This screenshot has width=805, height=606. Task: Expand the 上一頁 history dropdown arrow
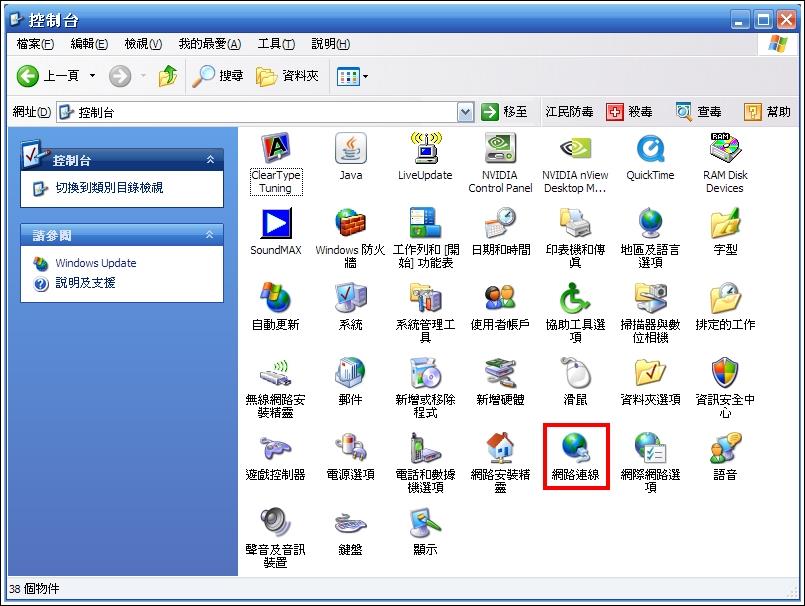click(92, 76)
